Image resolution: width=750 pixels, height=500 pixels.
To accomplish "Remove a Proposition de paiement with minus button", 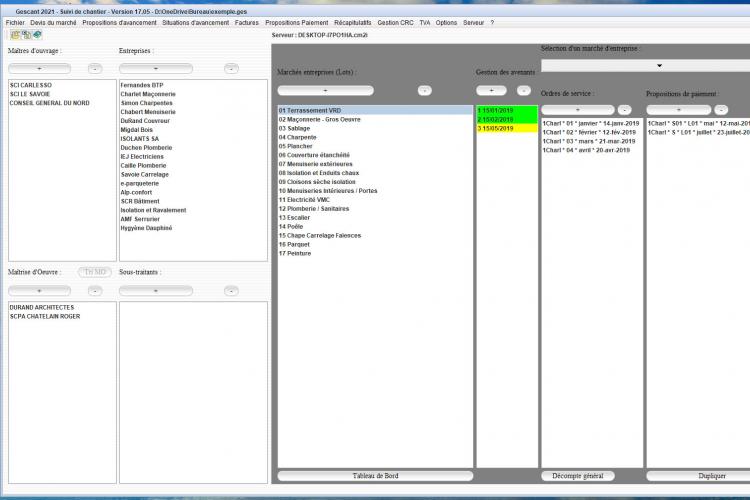I will [721, 110].
